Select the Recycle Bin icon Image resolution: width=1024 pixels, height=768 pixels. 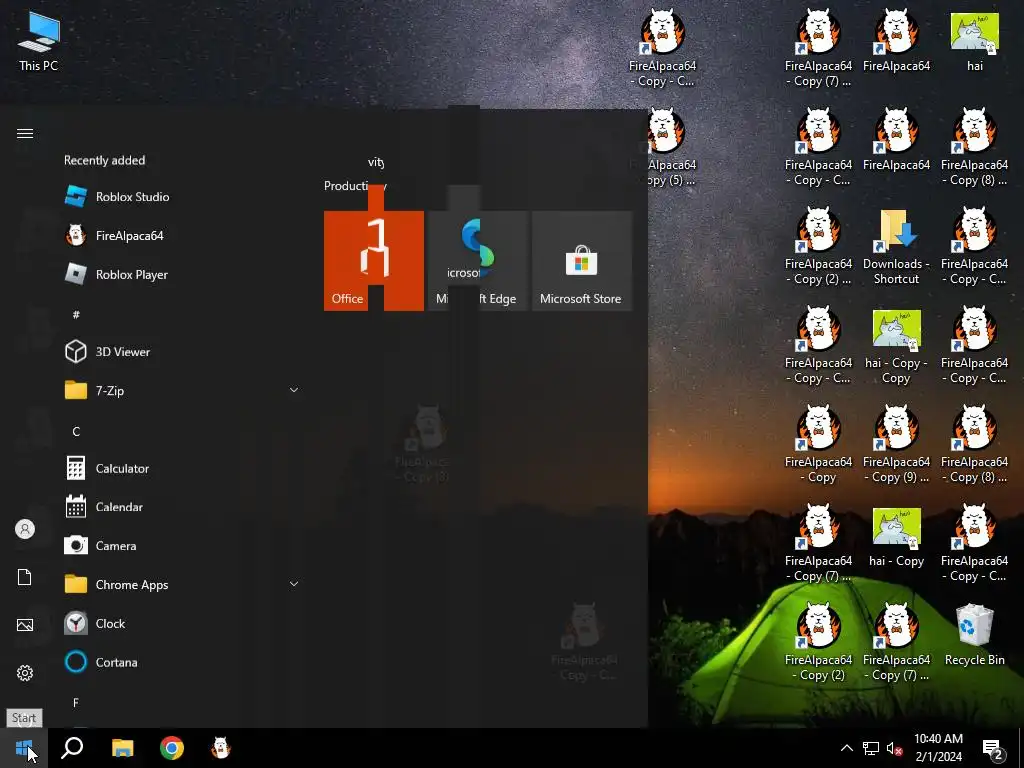pyautogui.click(x=974, y=635)
